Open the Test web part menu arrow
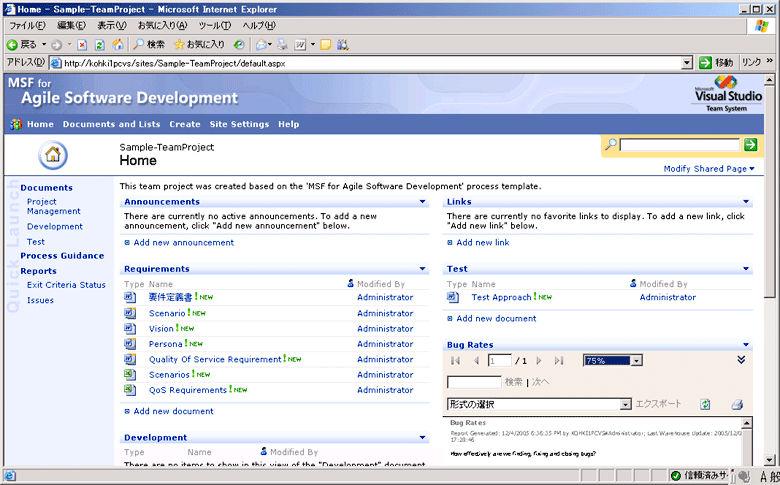Screen dimensions: 780x485 click(746, 269)
